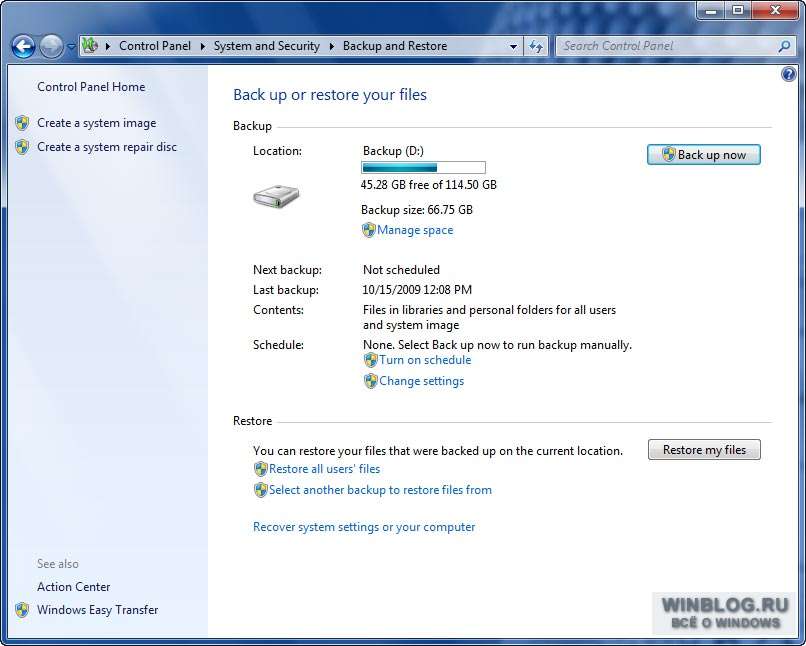Click the "Not scheduled" next backup value
806x646 pixels.
pyautogui.click(x=401, y=270)
